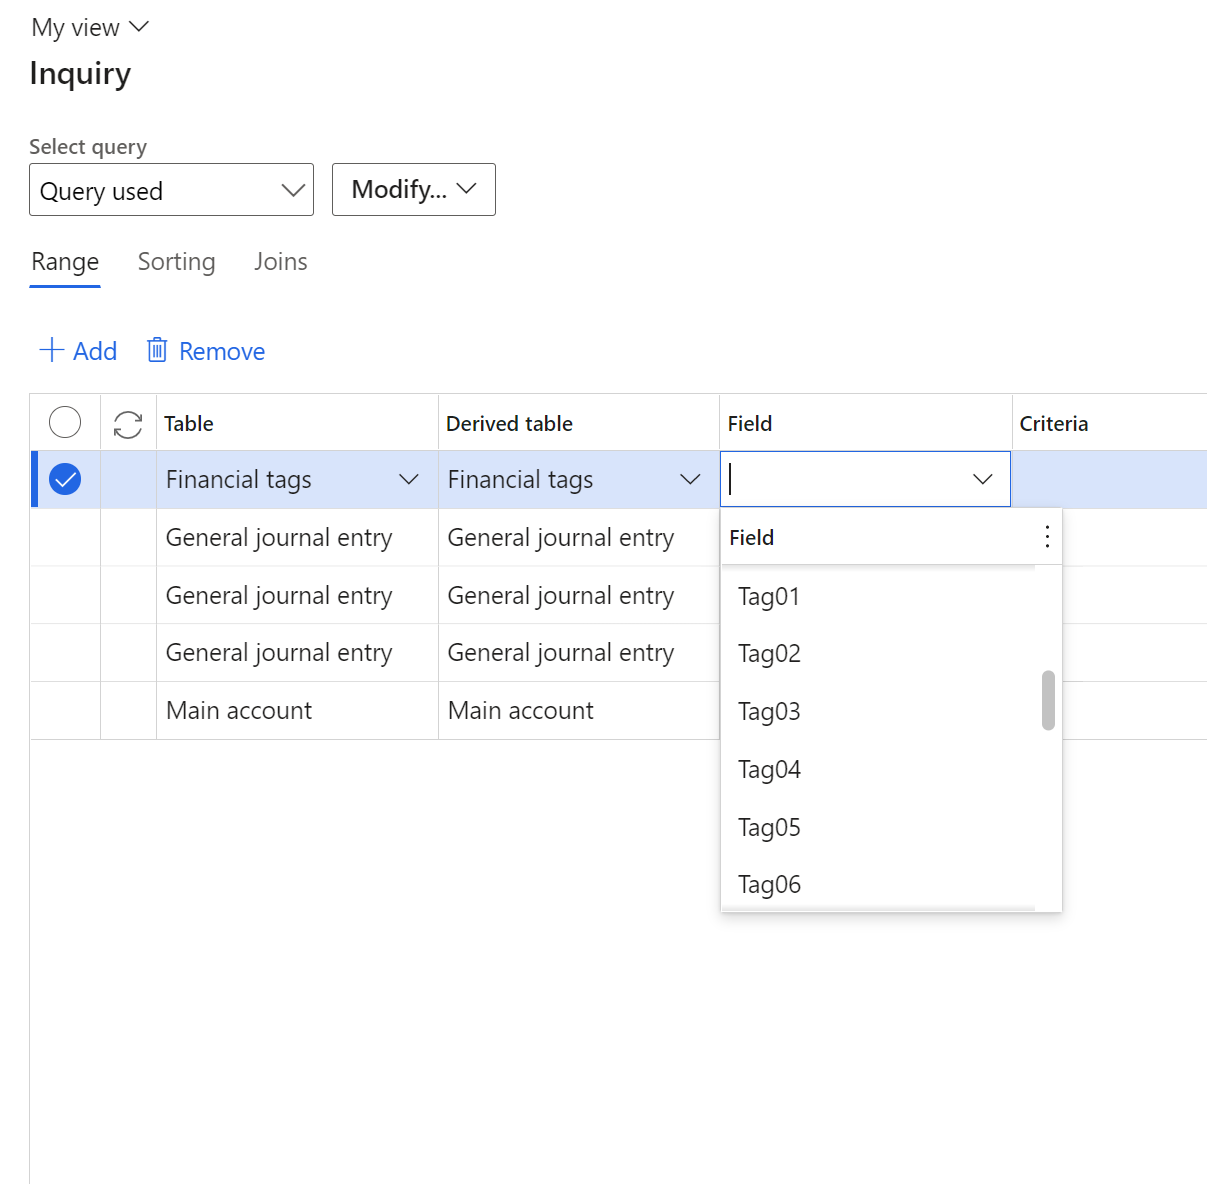
Task: Choose Tag04 from the field list
Action: [769, 770]
